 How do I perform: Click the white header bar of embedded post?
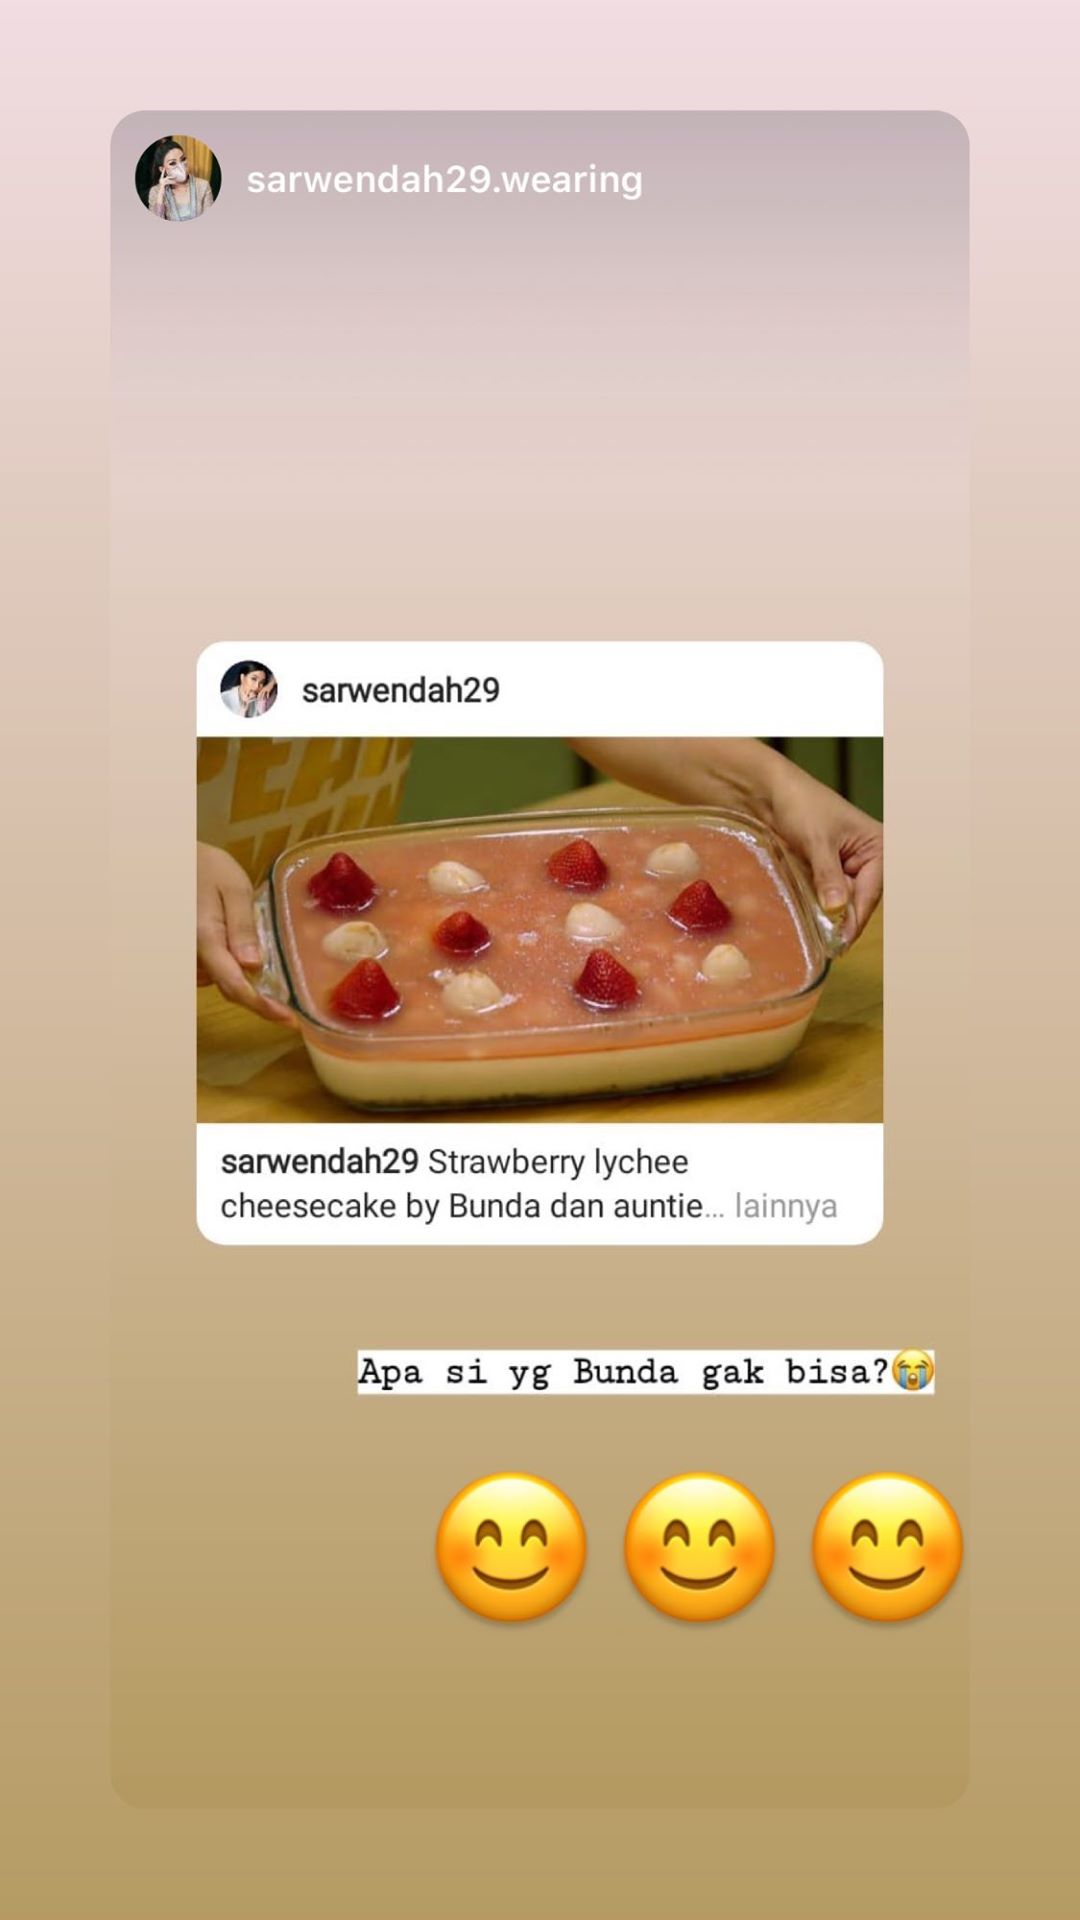[x=540, y=690]
